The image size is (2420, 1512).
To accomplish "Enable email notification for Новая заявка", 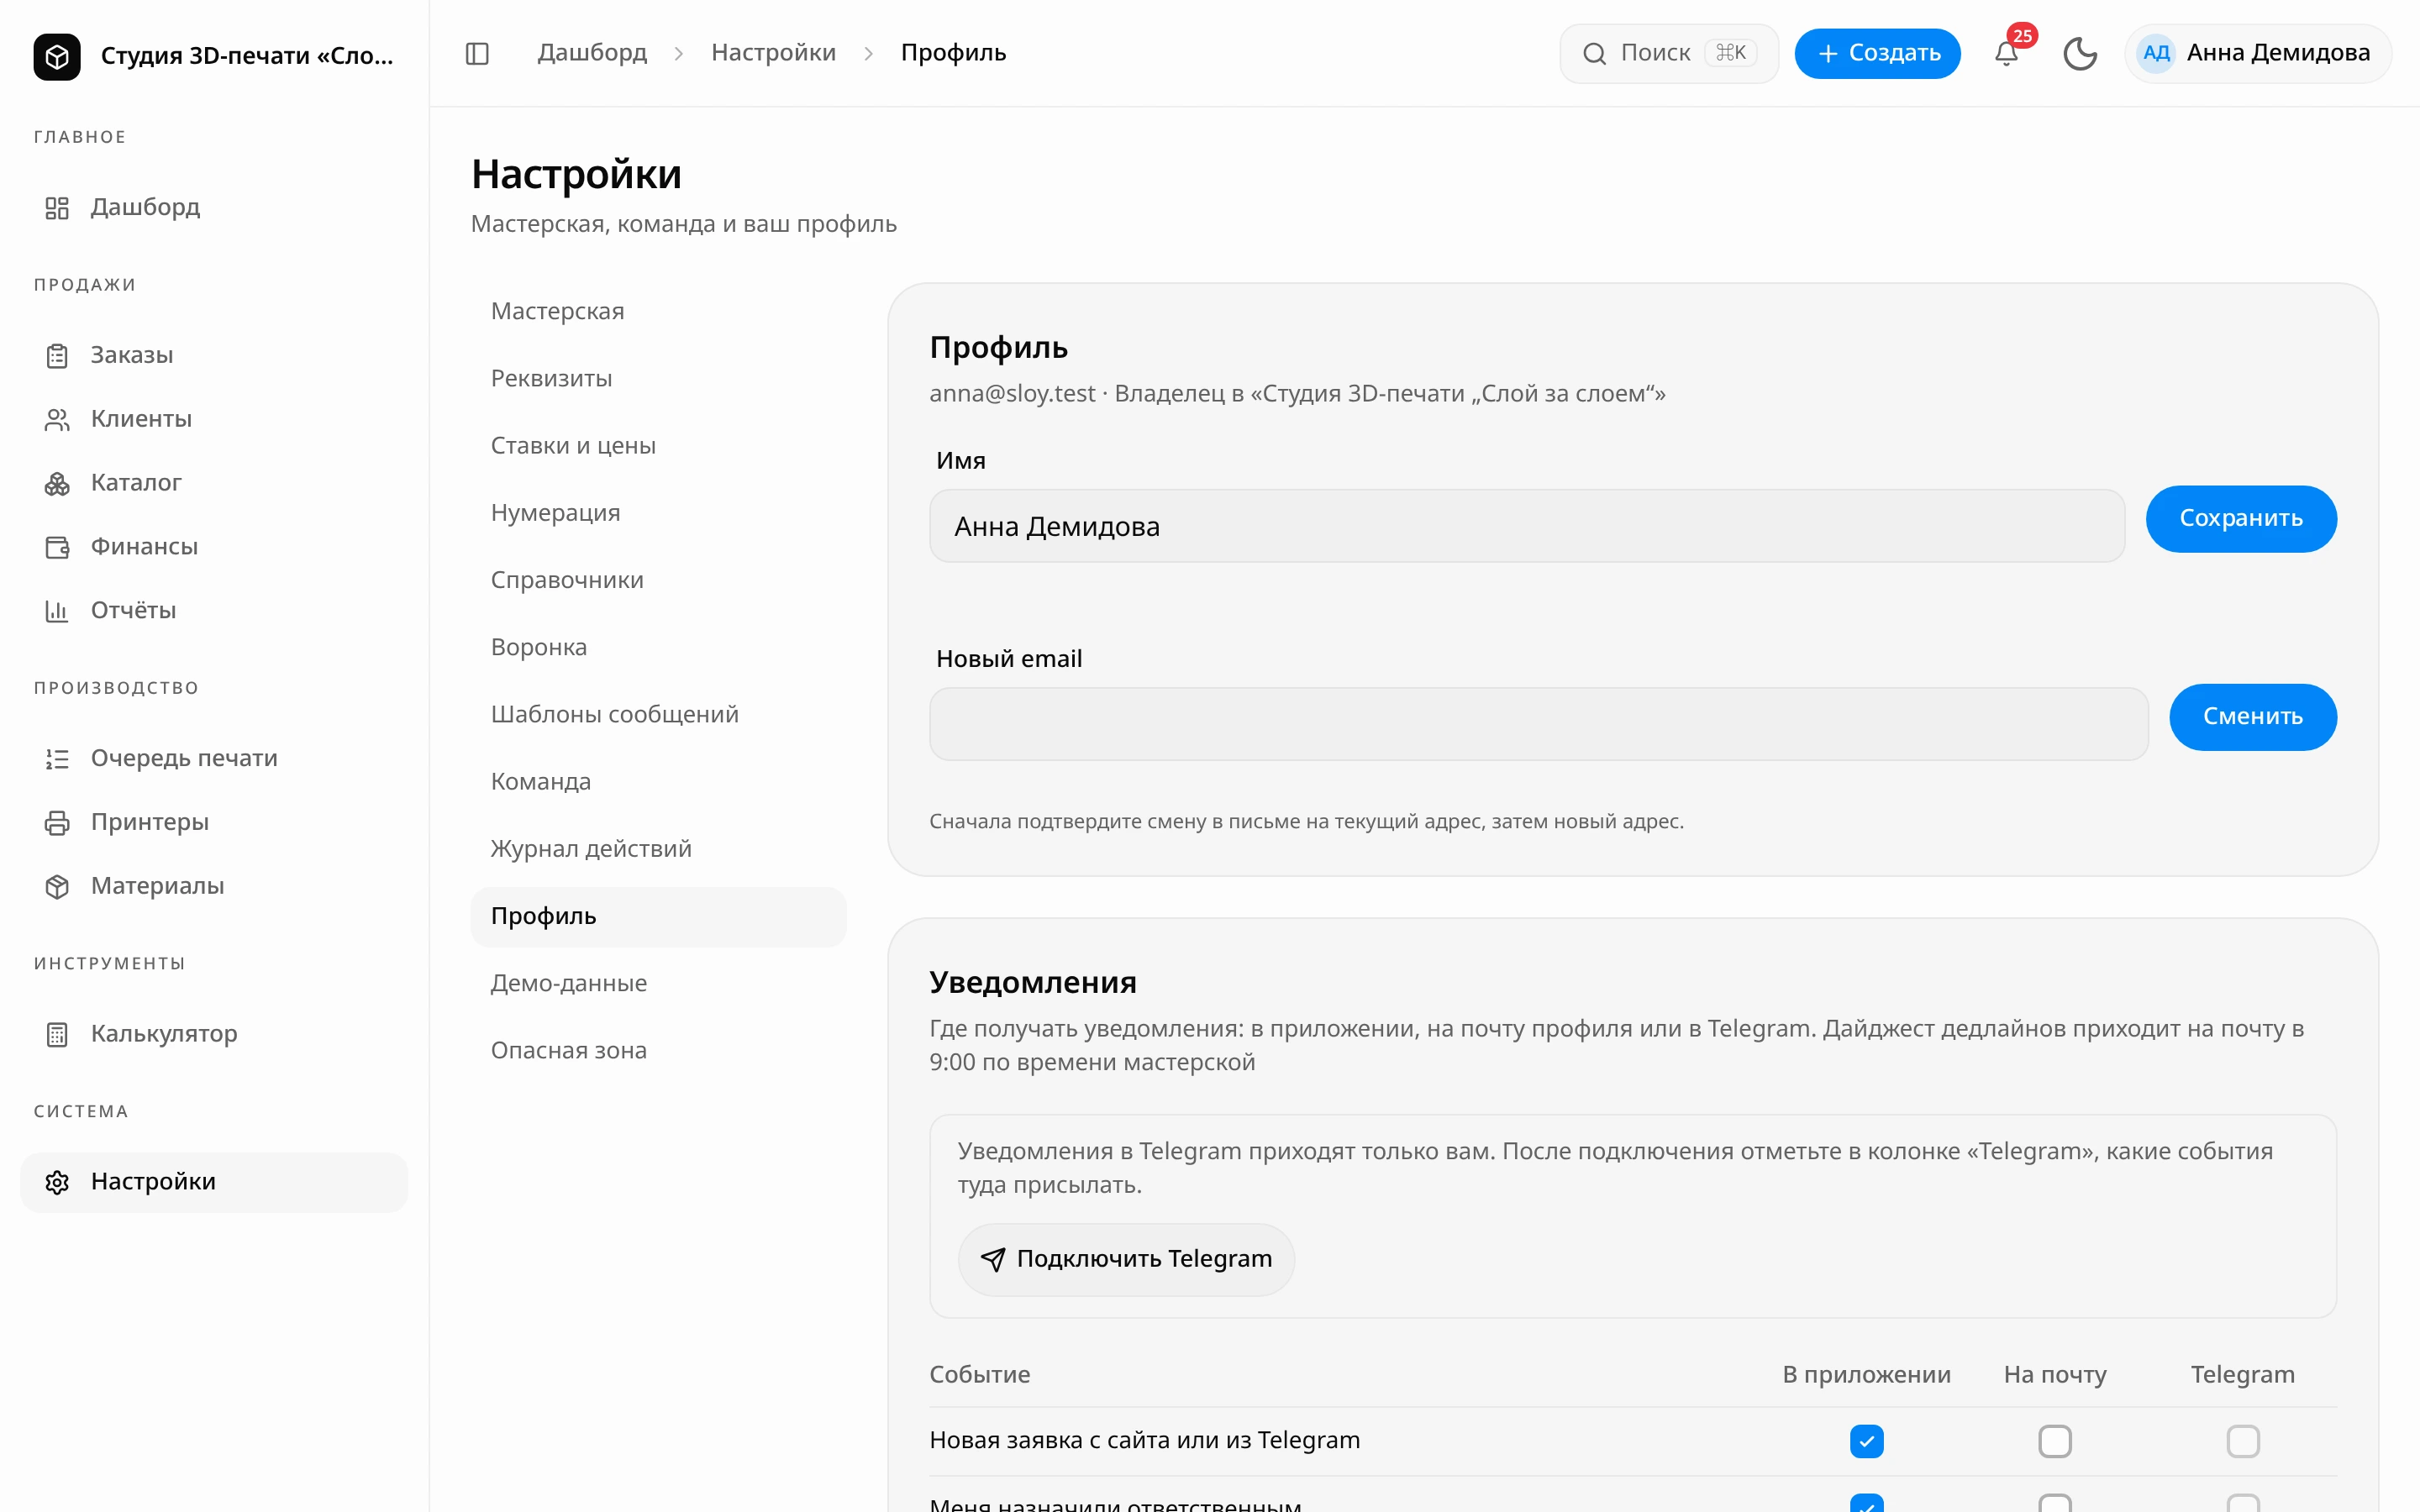I will click(2055, 1441).
